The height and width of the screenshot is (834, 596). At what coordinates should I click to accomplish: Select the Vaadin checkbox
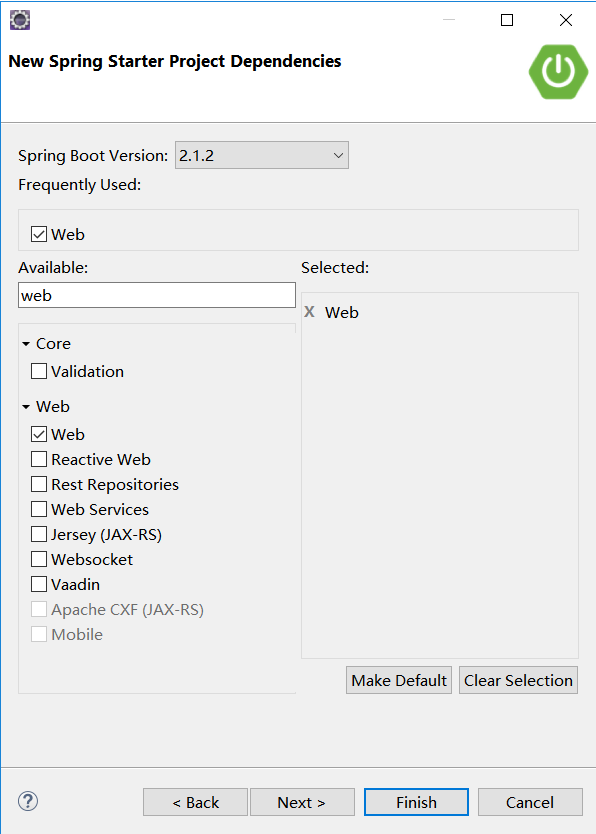pyautogui.click(x=38, y=584)
